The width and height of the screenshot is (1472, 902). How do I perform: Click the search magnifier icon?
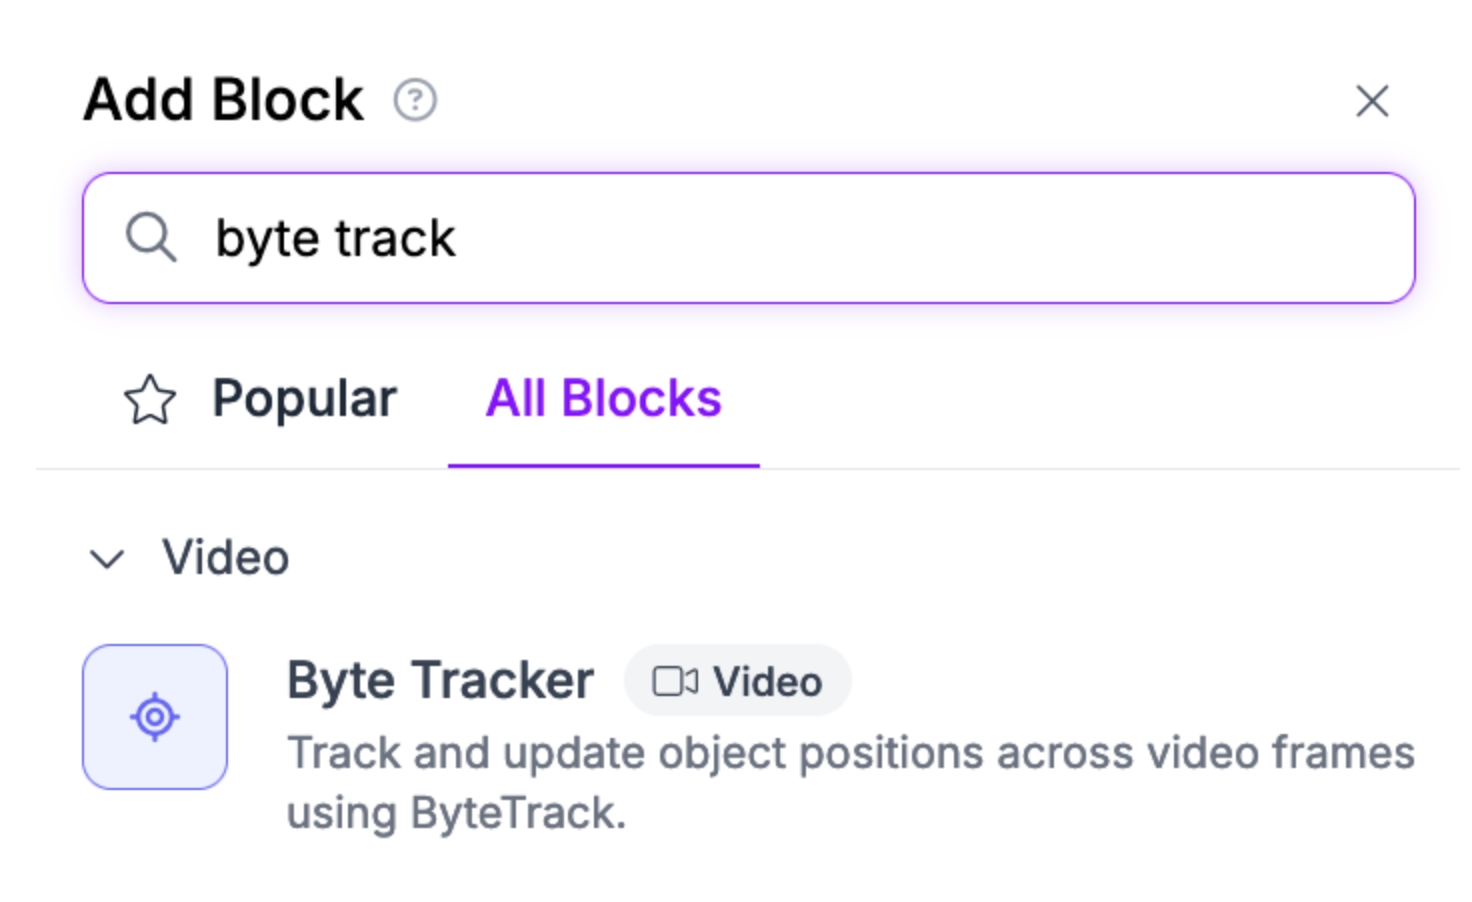(151, 238)
